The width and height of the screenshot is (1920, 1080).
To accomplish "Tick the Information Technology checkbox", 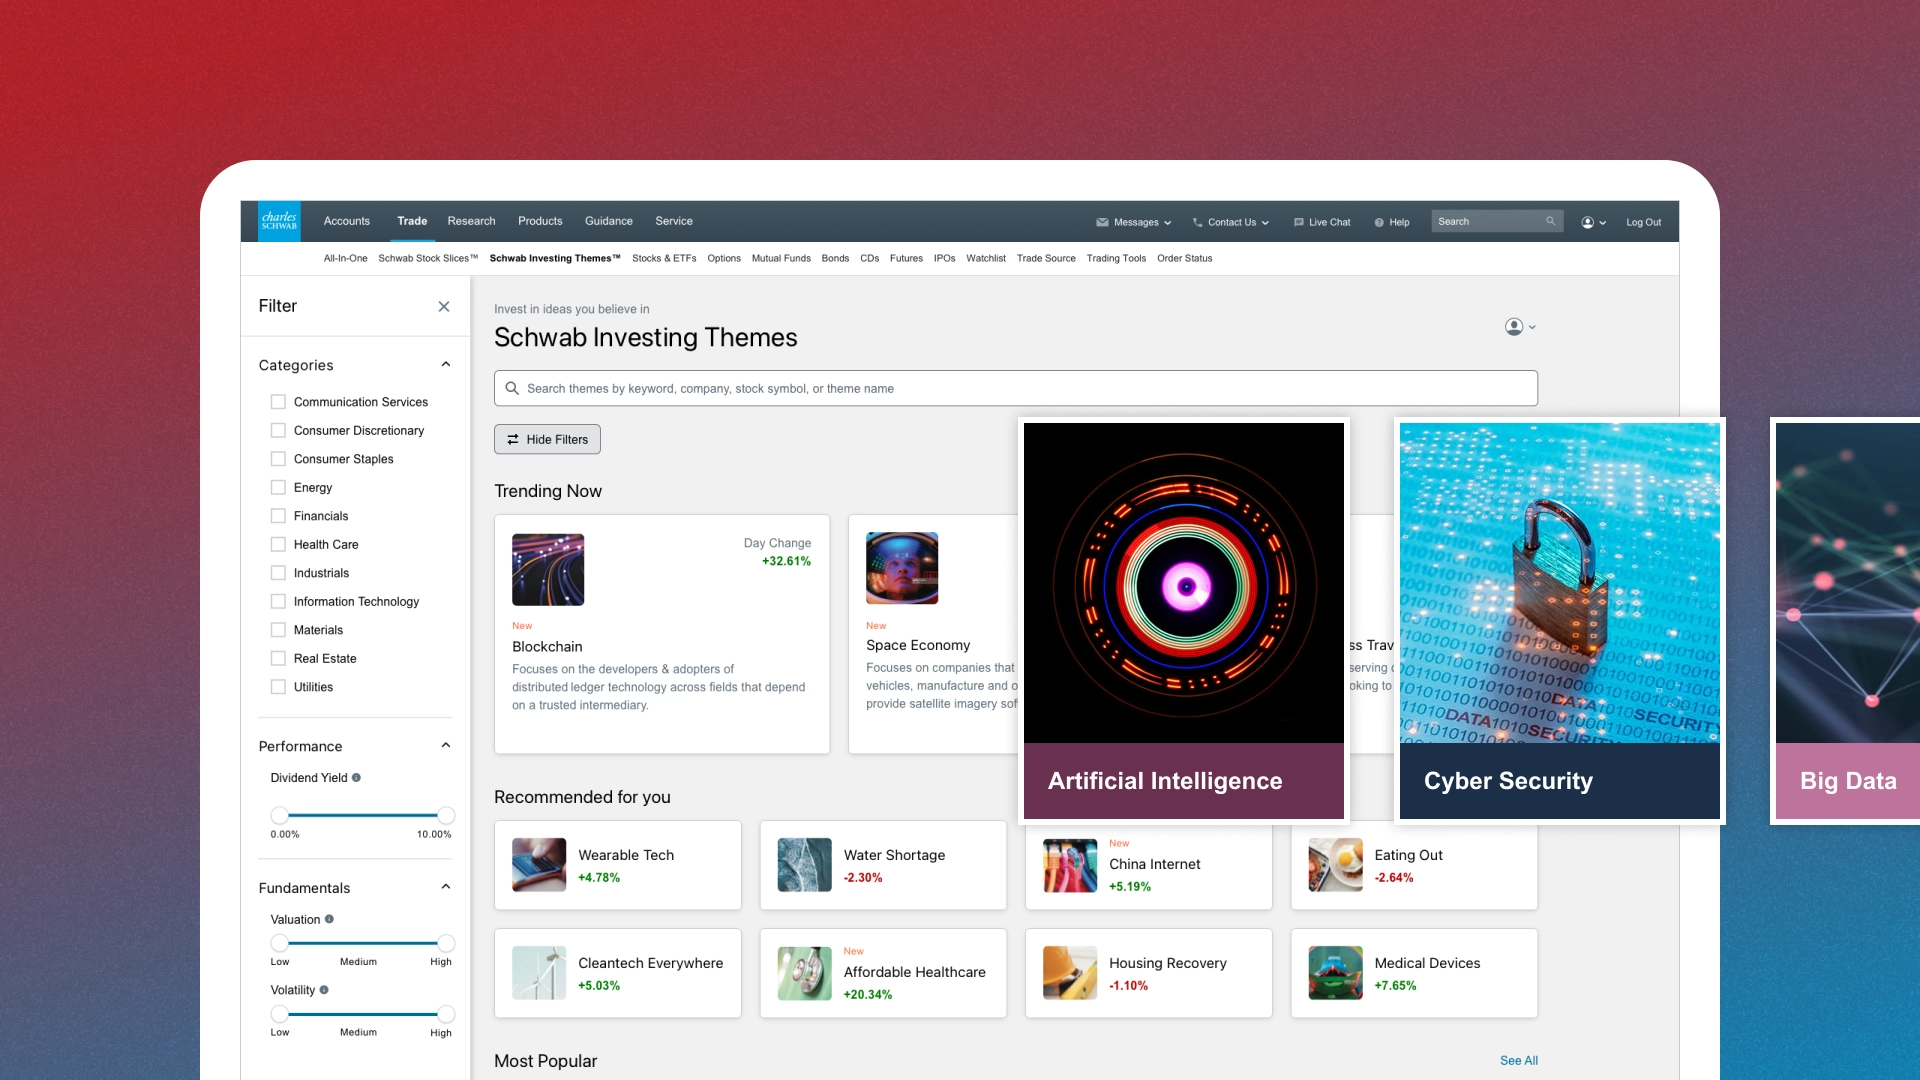I will pos(278,602).
